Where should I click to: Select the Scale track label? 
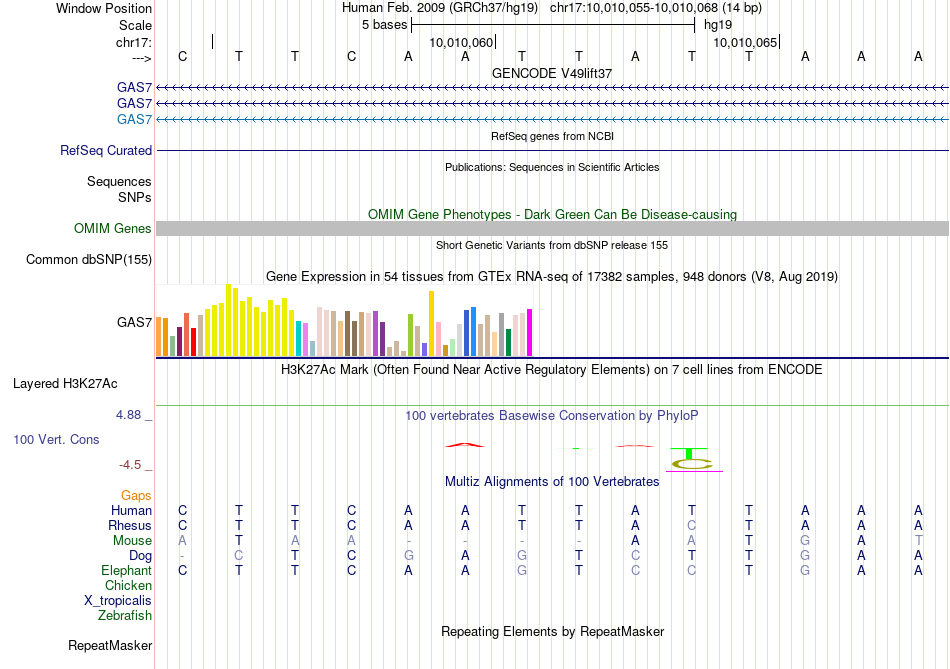pos(135,25)
